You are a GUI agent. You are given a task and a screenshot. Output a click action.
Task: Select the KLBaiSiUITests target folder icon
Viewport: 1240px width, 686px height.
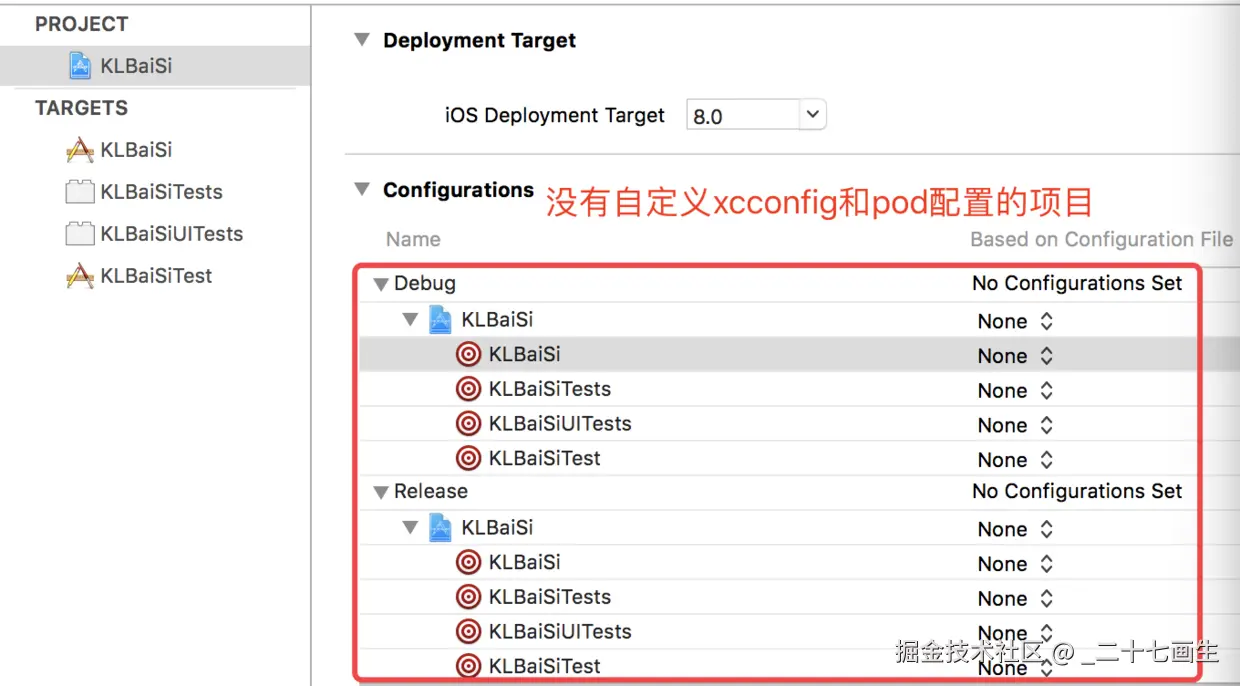(80, 234)
